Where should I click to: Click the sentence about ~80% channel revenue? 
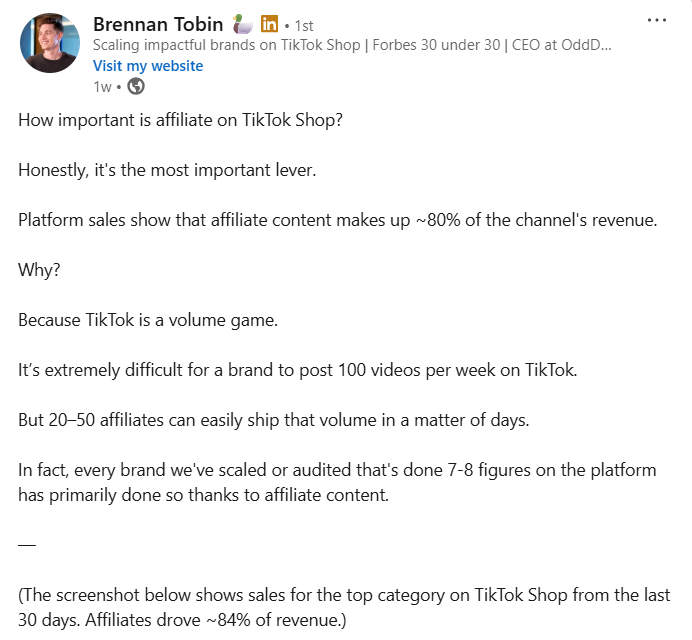pos(338,220)
